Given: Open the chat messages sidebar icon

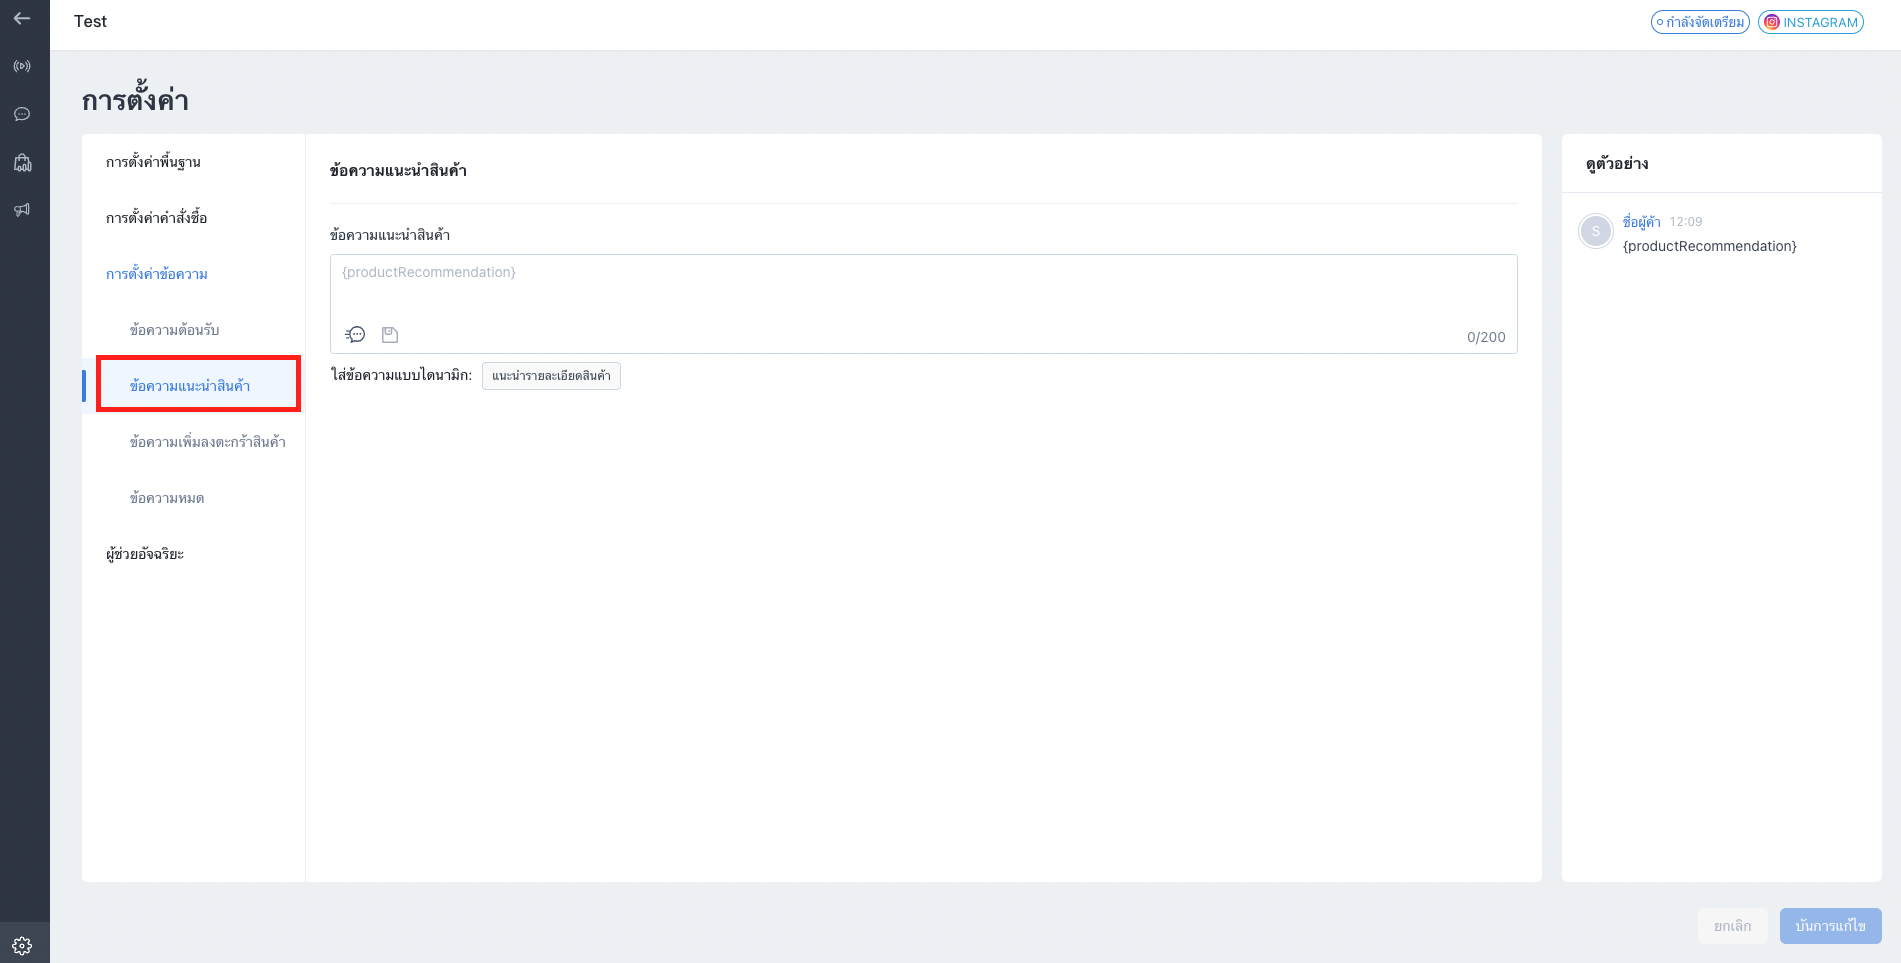Looking at the screenshot, I should [22, 114].
